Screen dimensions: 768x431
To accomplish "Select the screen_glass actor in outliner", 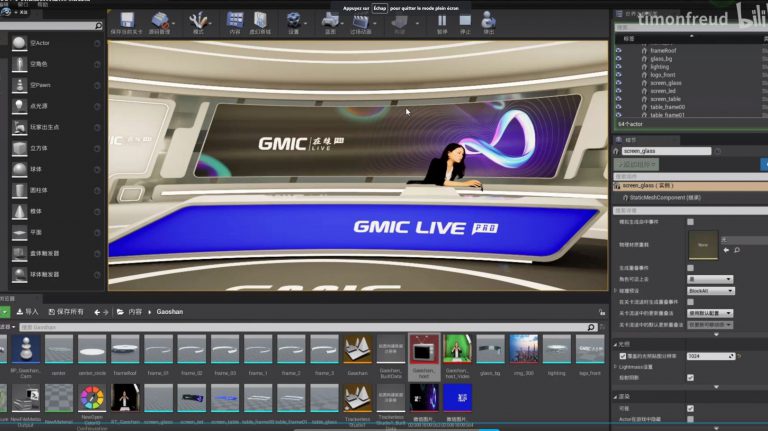I will click(x=666, y=83).
